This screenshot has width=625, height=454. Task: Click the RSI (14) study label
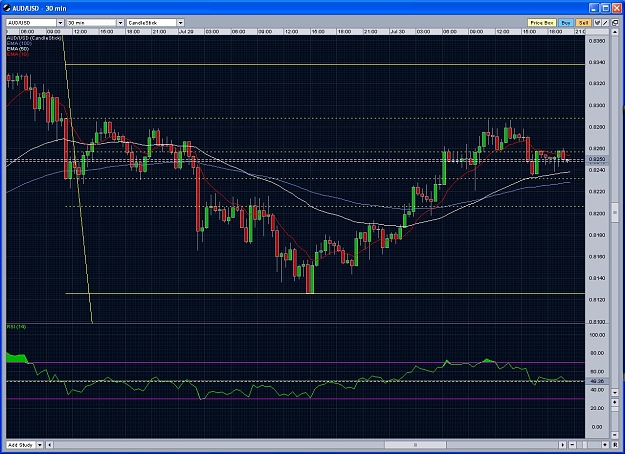[16, 327]
